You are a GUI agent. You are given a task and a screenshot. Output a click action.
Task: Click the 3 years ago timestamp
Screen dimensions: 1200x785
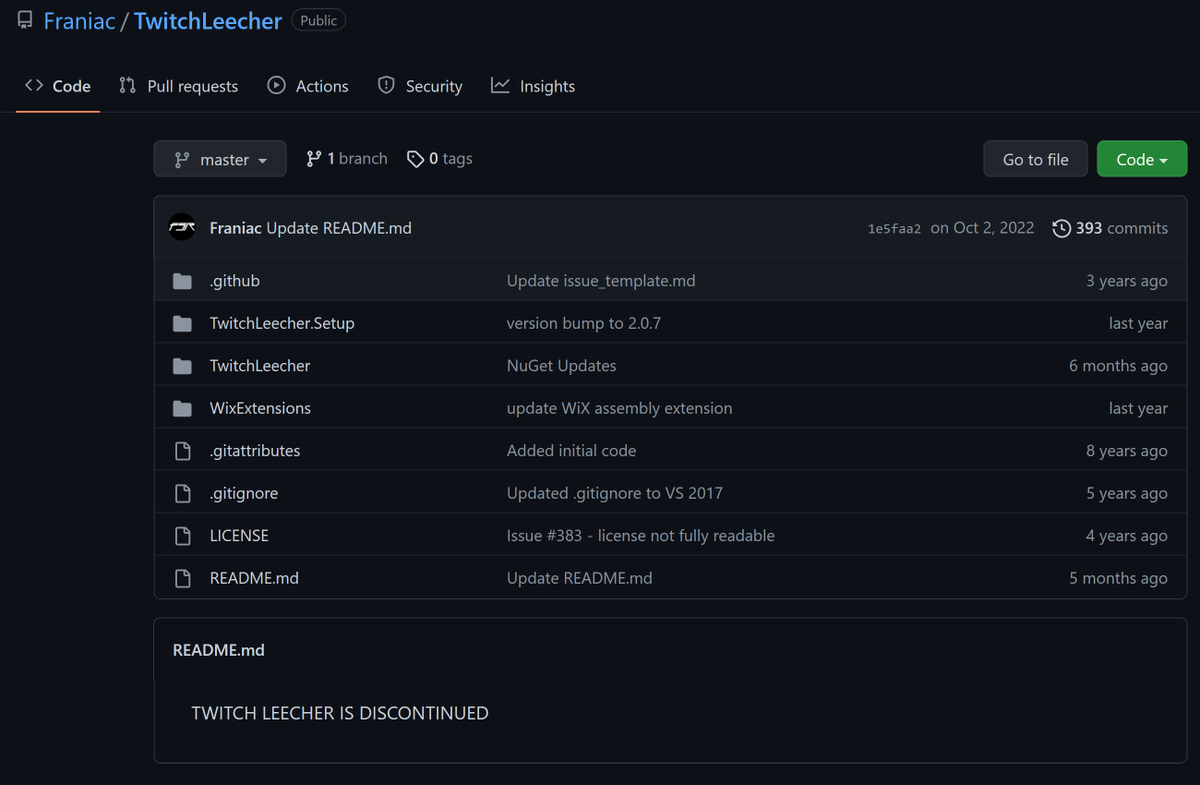click(1127, 281)
